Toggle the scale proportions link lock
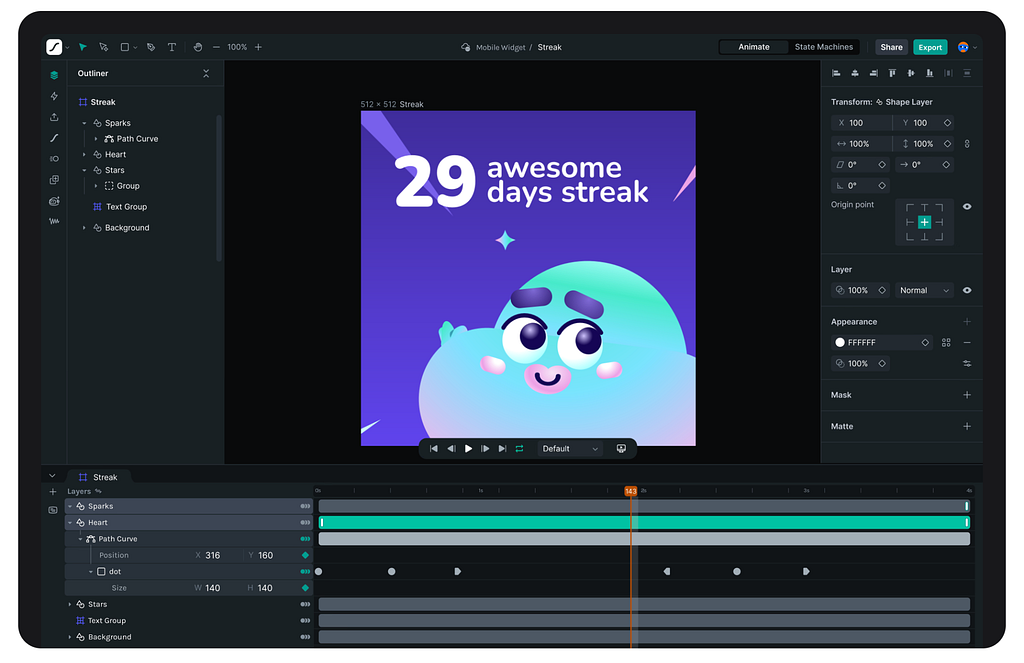Image resolution: width=1024 pixels, height=663 pixels. point(967,144)
